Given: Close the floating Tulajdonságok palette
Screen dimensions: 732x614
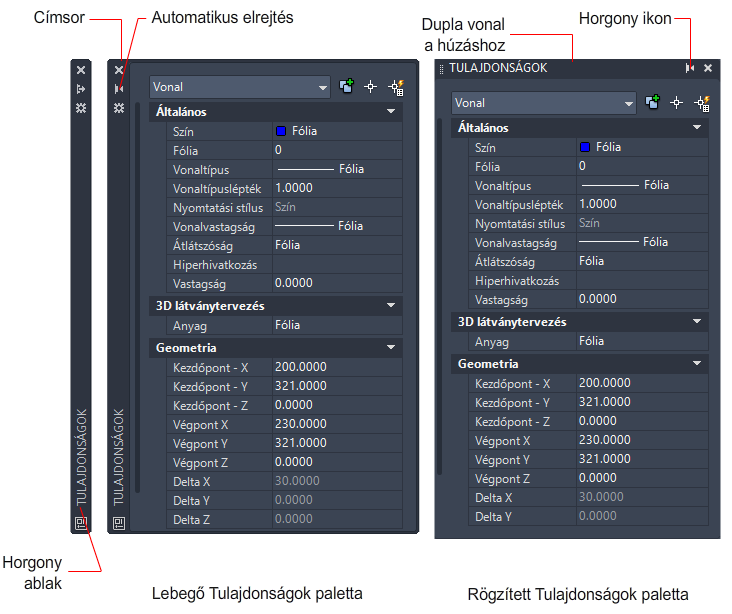Looking at the screenshot, I should click(x=119, y=70).
